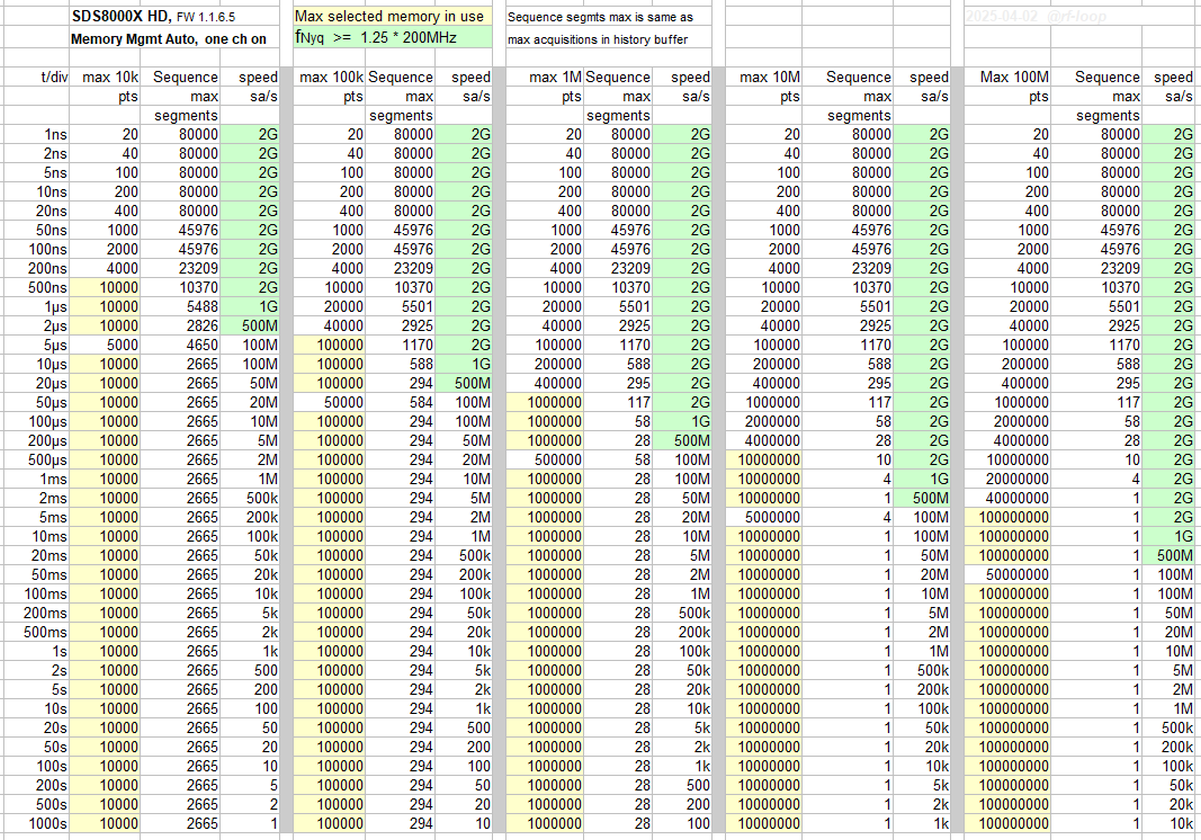Viewport: 1201px width, 840px height.
Task: Select the 'max 100k' column header
Action: point(331,77)
